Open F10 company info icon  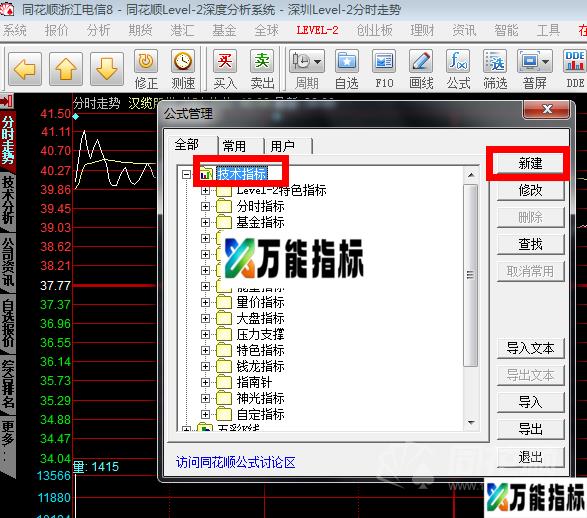point(384,70)
